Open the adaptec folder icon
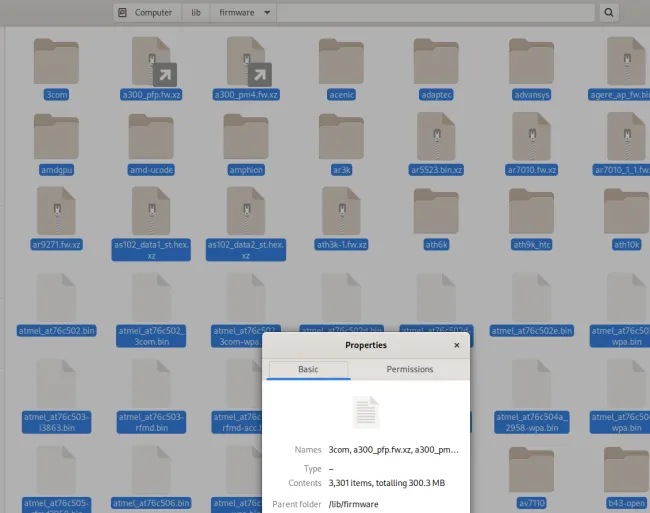This screenshot has height=513, width=650. point(436,61)
